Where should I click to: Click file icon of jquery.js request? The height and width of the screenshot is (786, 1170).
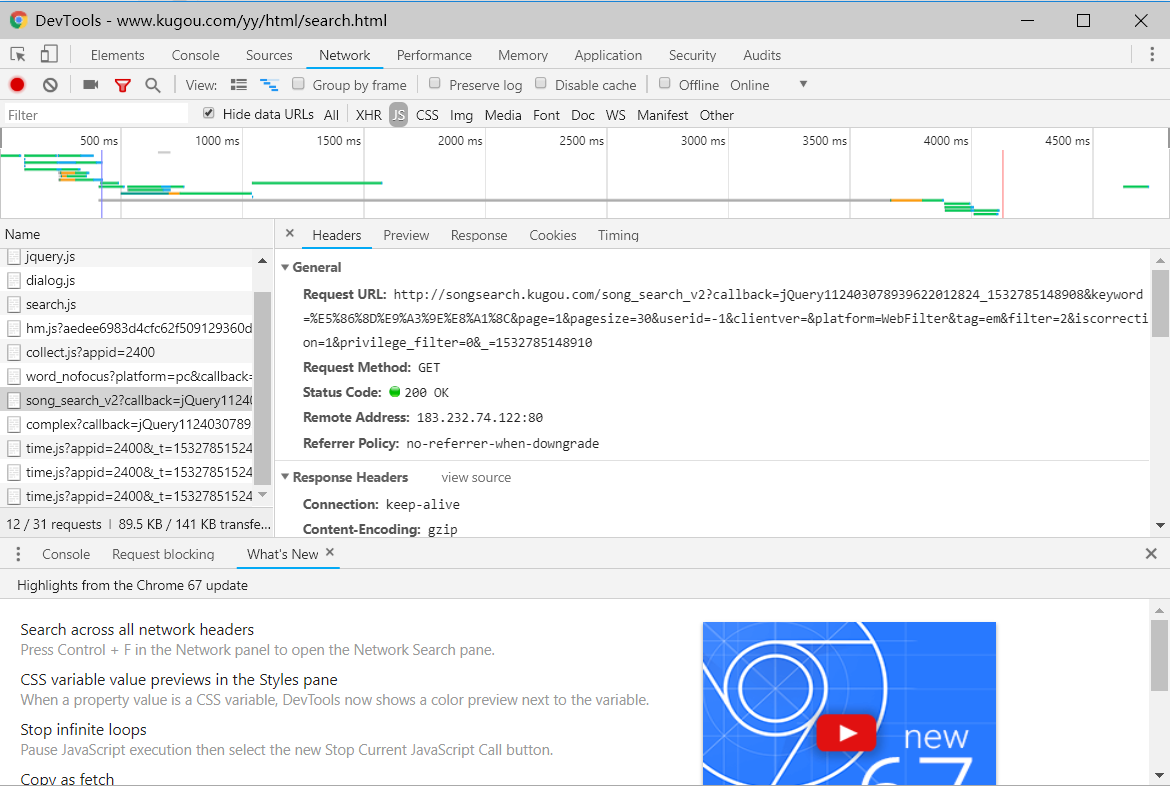pos(13,257)
